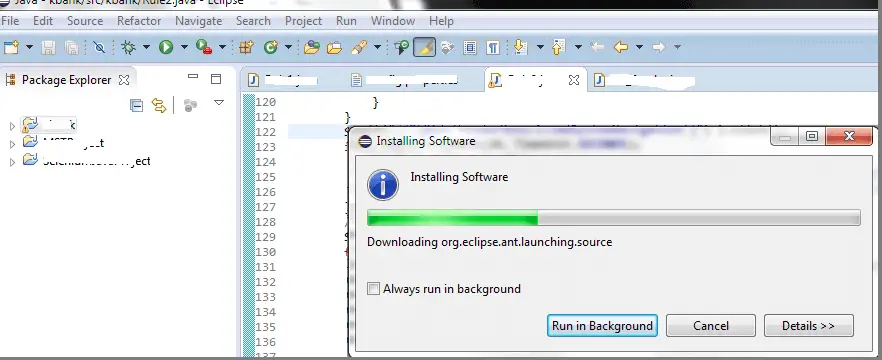Open the New wizard dropdown arrow
The image size is (882, 360).
[x=29, y=47]
